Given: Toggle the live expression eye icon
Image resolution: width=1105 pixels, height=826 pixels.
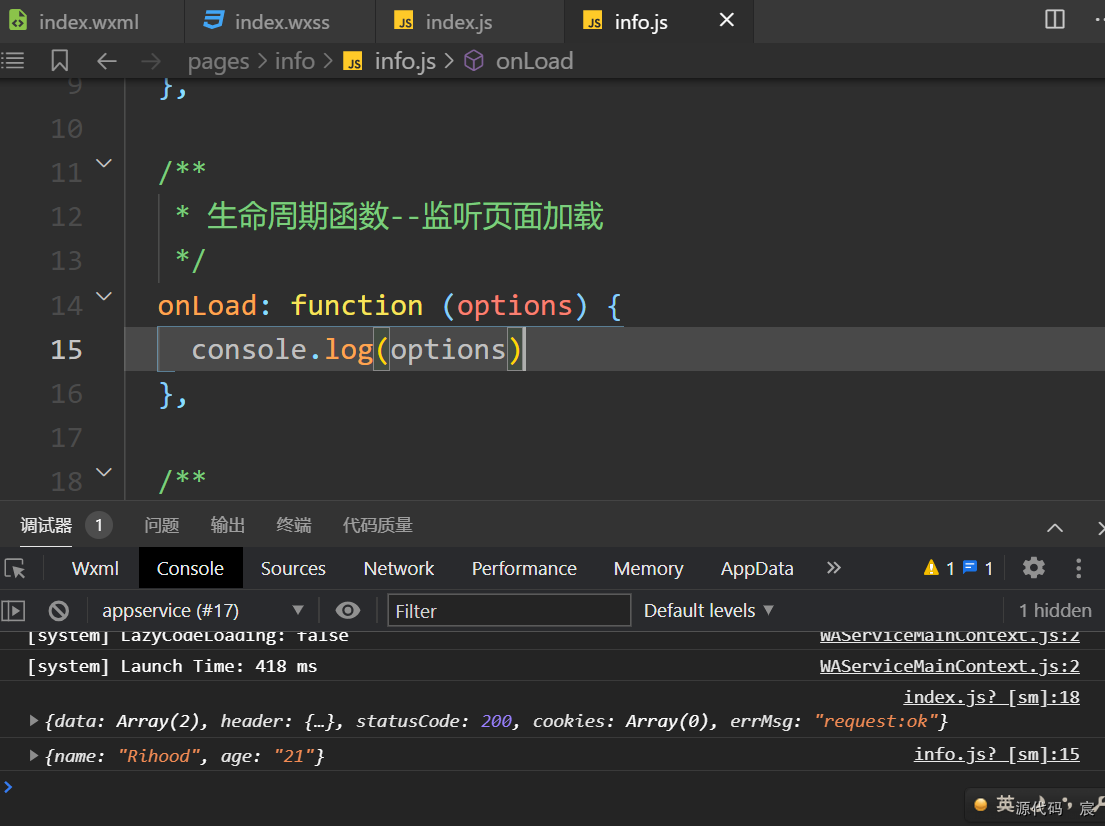Looking at the screenshot, I should 347,610.
